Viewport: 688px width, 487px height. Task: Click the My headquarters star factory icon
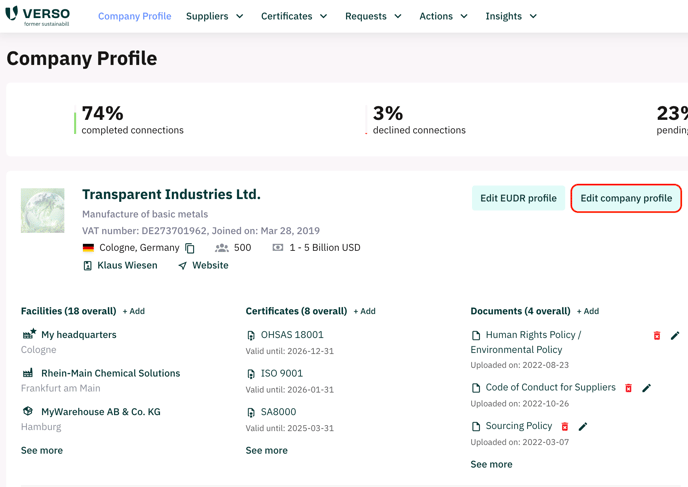pyautogui.click(x=29, y=334)
